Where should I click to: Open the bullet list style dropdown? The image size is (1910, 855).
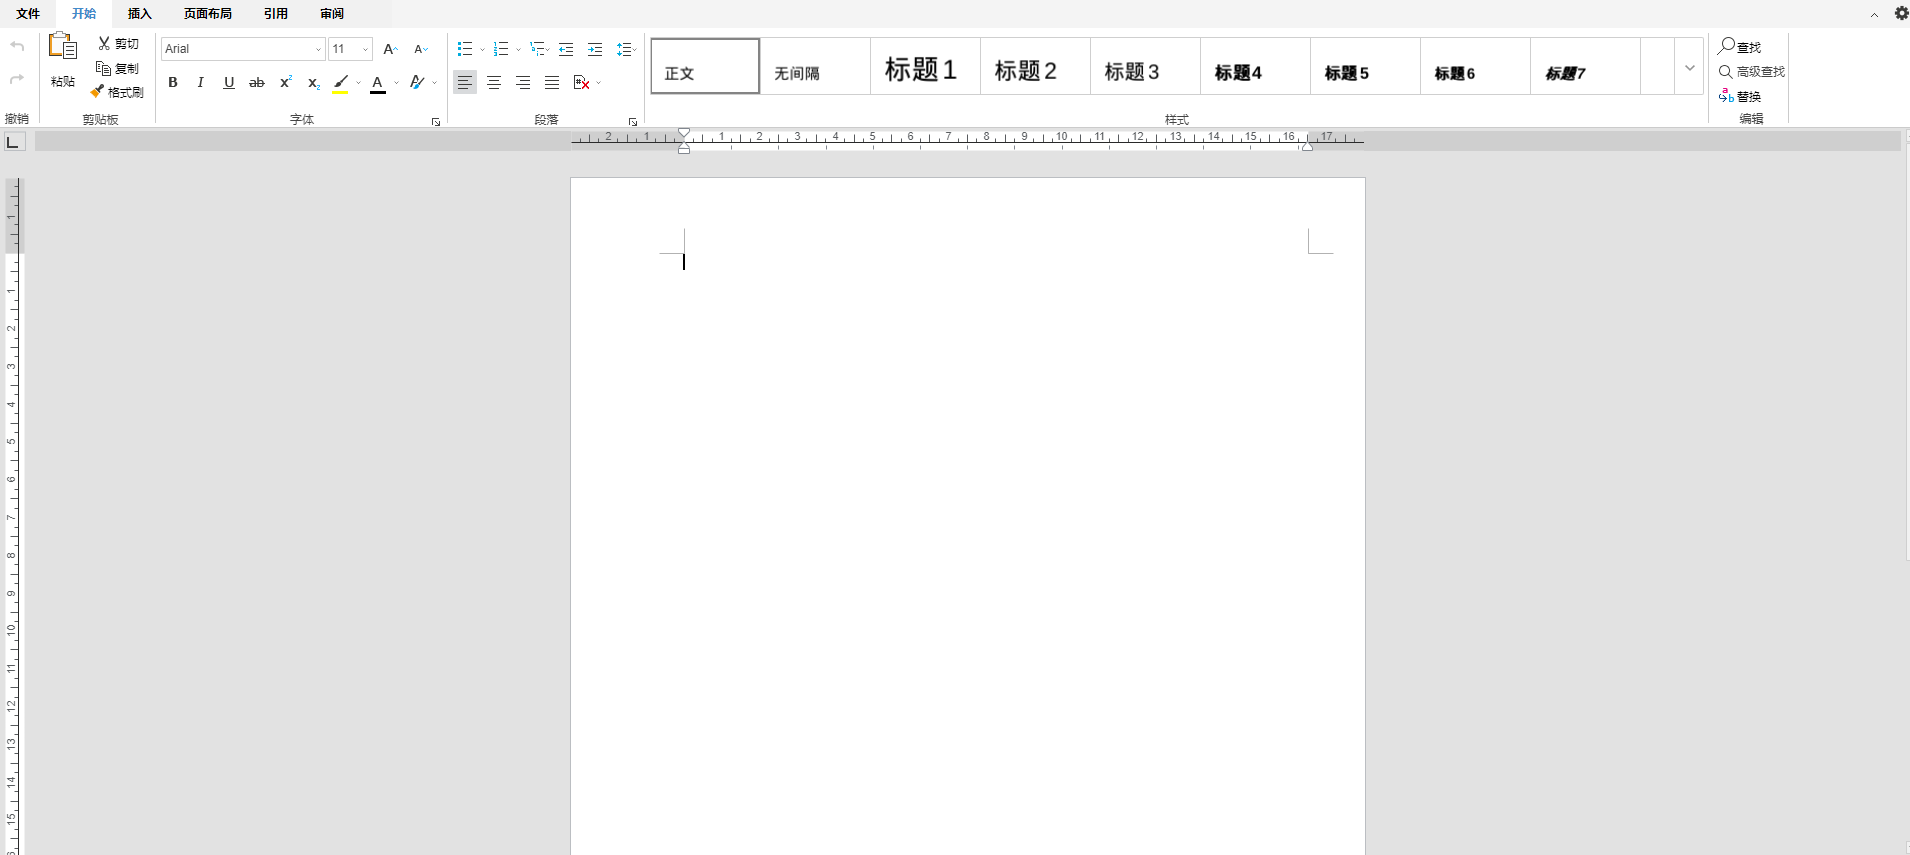tap(482, 49)
